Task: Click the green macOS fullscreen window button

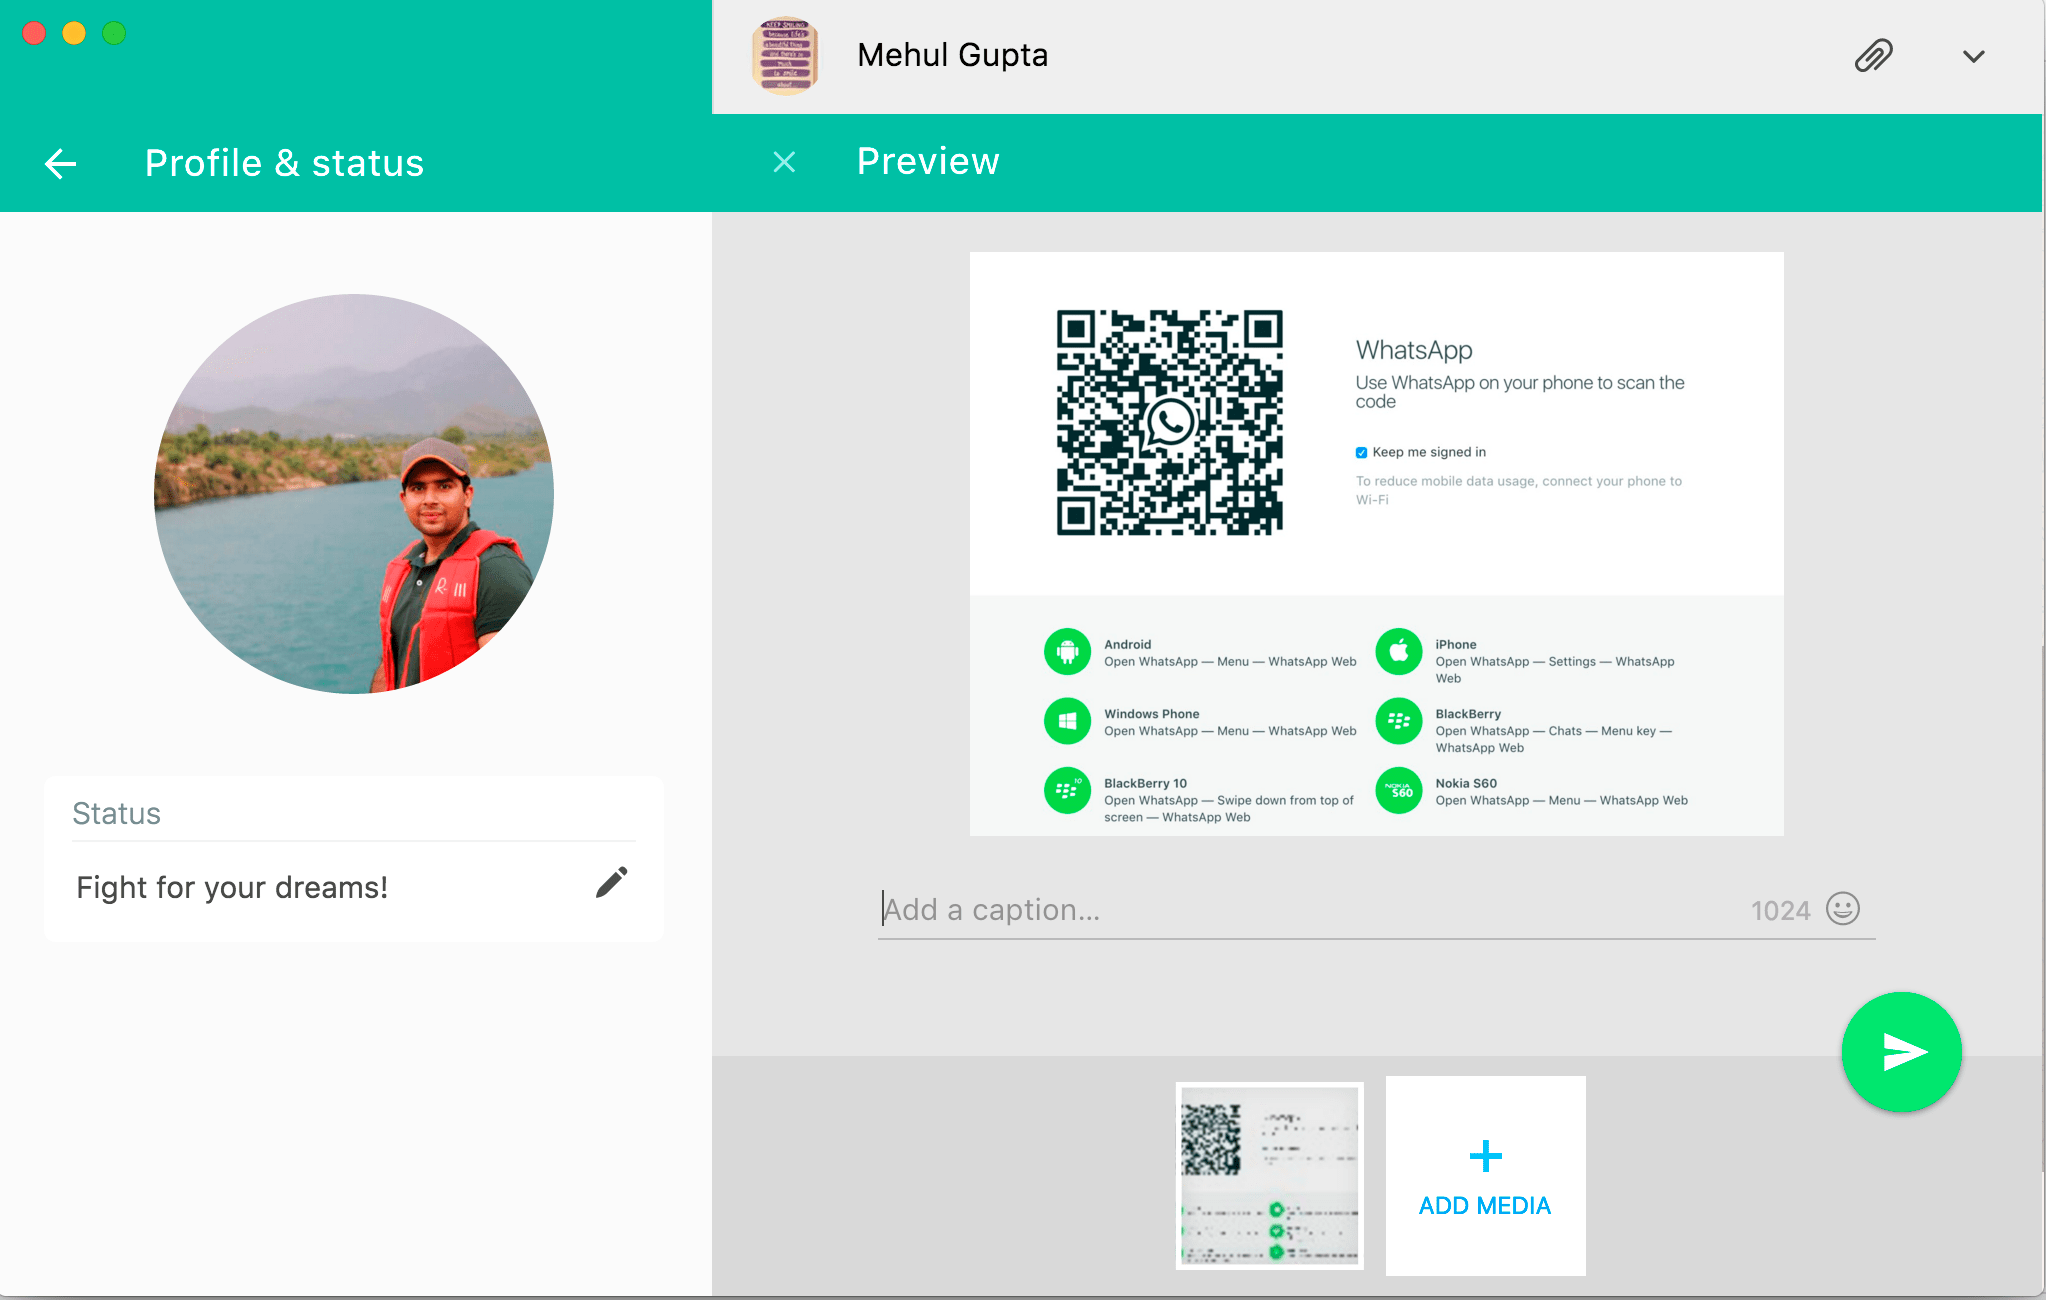Action: click(x=114, y=34)
